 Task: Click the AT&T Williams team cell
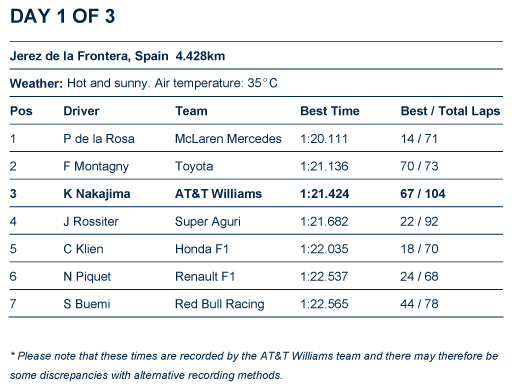pyautogui.click(x=218, y=194)
